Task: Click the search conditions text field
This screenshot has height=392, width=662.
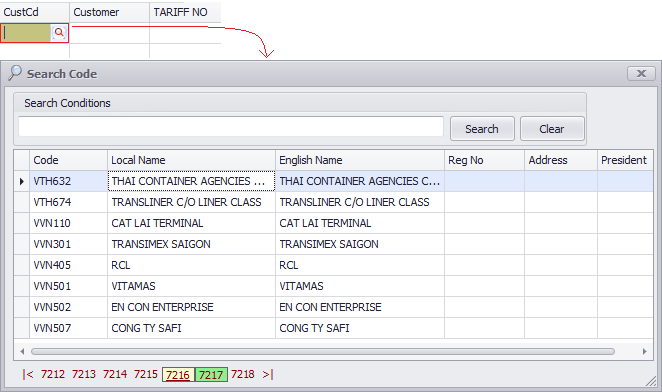Action: (x=231, y=127)
